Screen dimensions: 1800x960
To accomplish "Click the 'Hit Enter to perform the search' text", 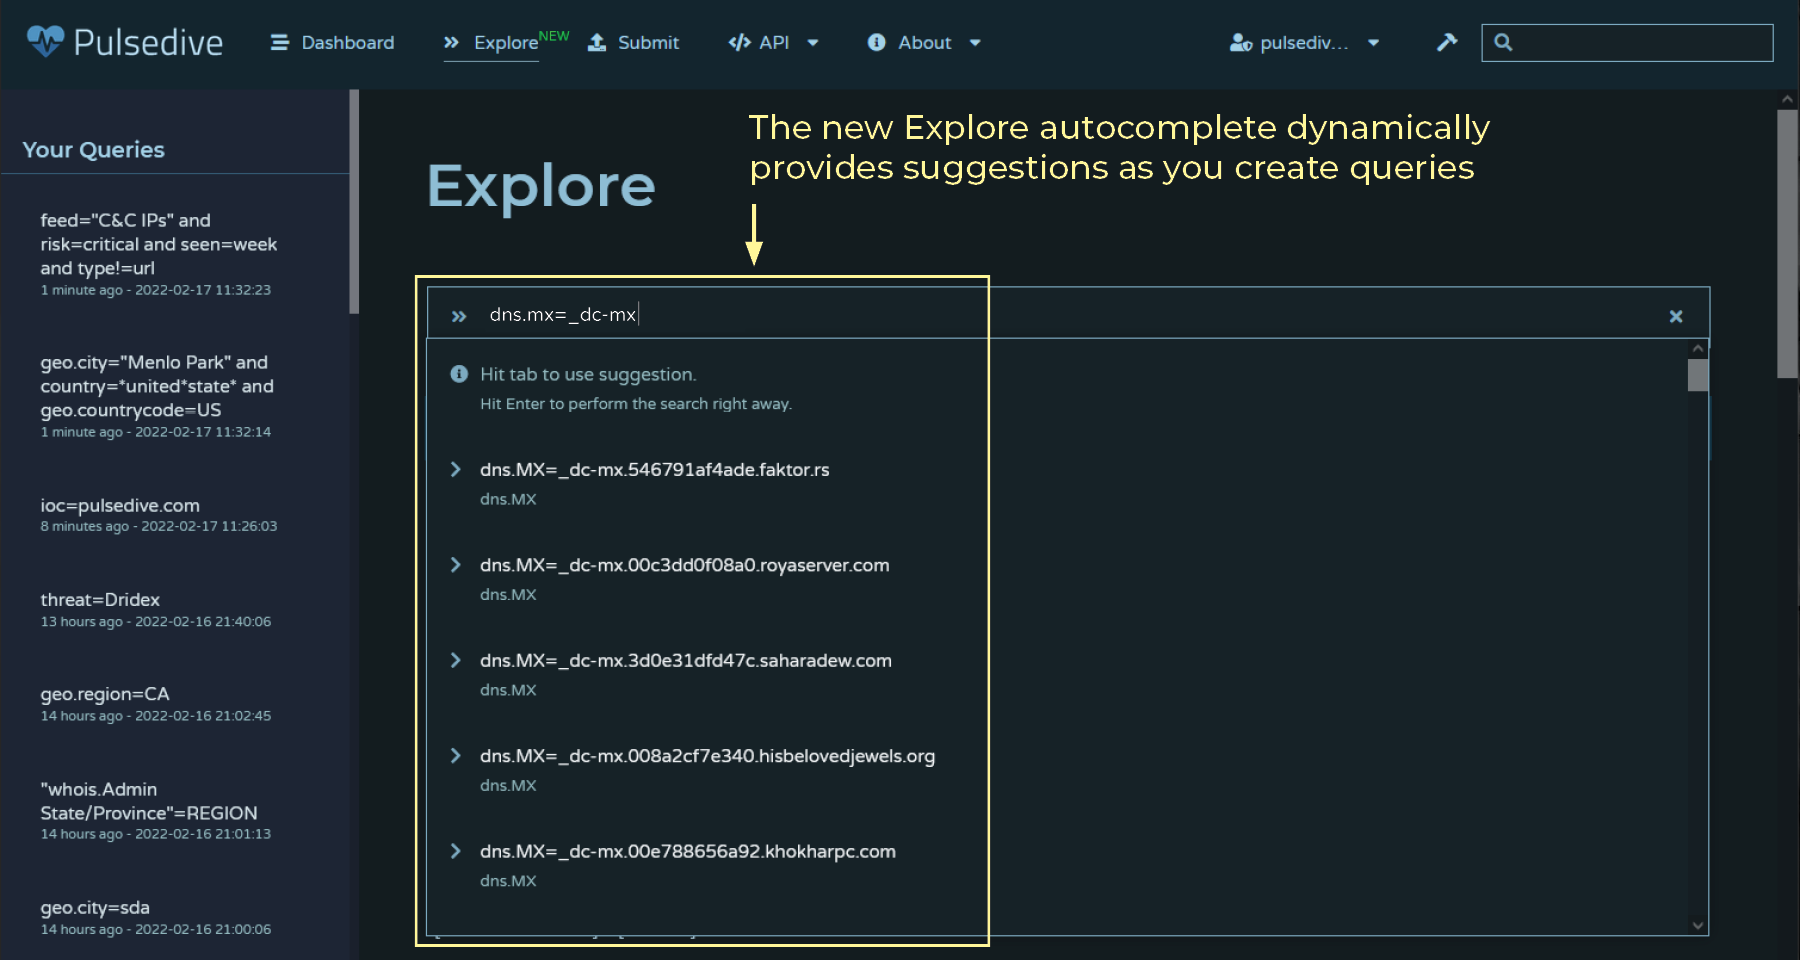I will [636, 404].
